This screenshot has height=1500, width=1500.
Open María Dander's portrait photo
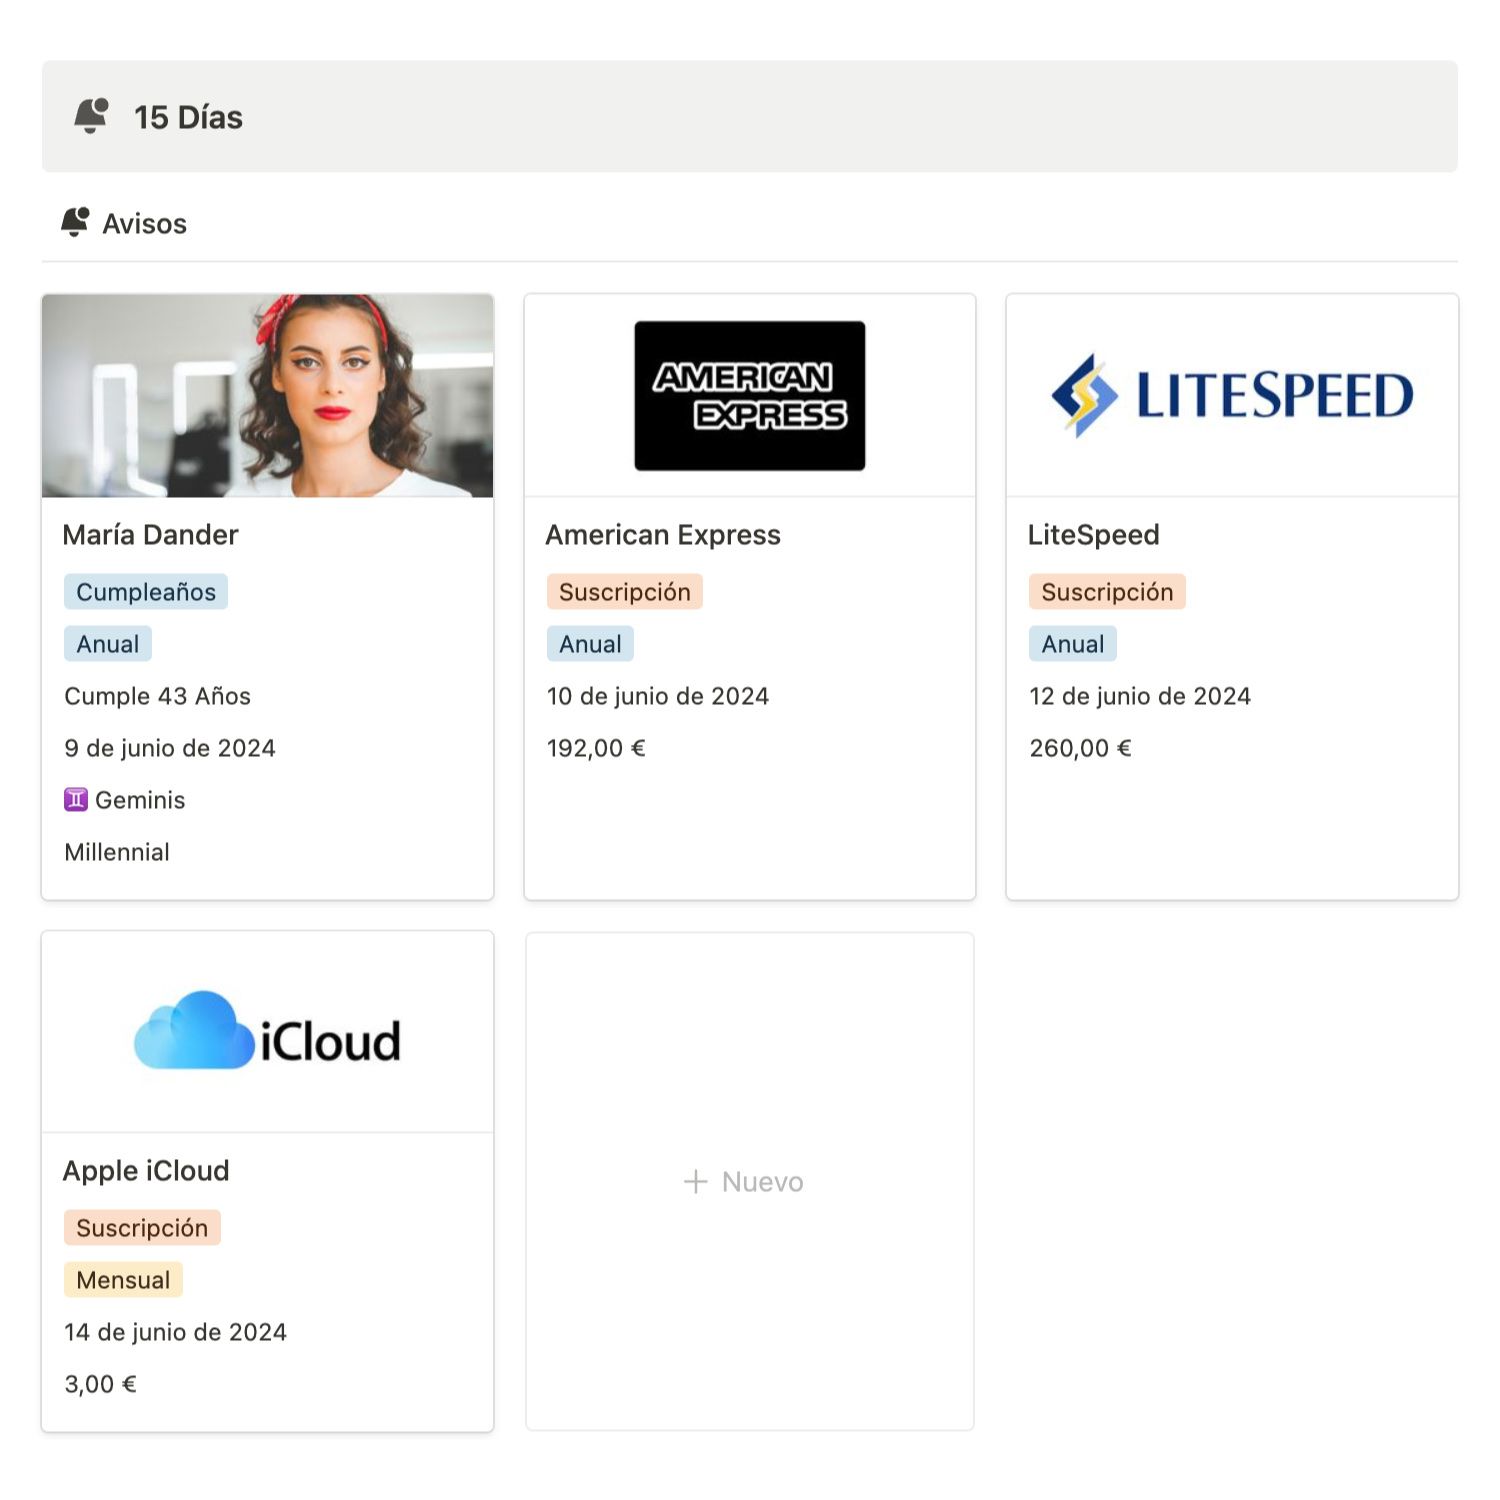pyautogui.click(x=268, y=396)
